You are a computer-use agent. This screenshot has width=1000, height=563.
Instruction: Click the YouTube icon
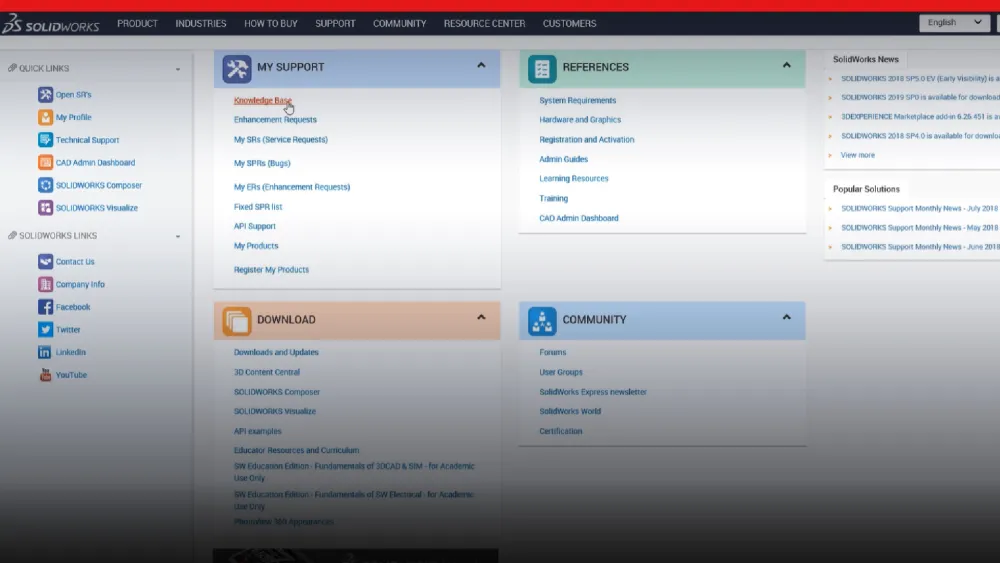(x=45, y=375)
